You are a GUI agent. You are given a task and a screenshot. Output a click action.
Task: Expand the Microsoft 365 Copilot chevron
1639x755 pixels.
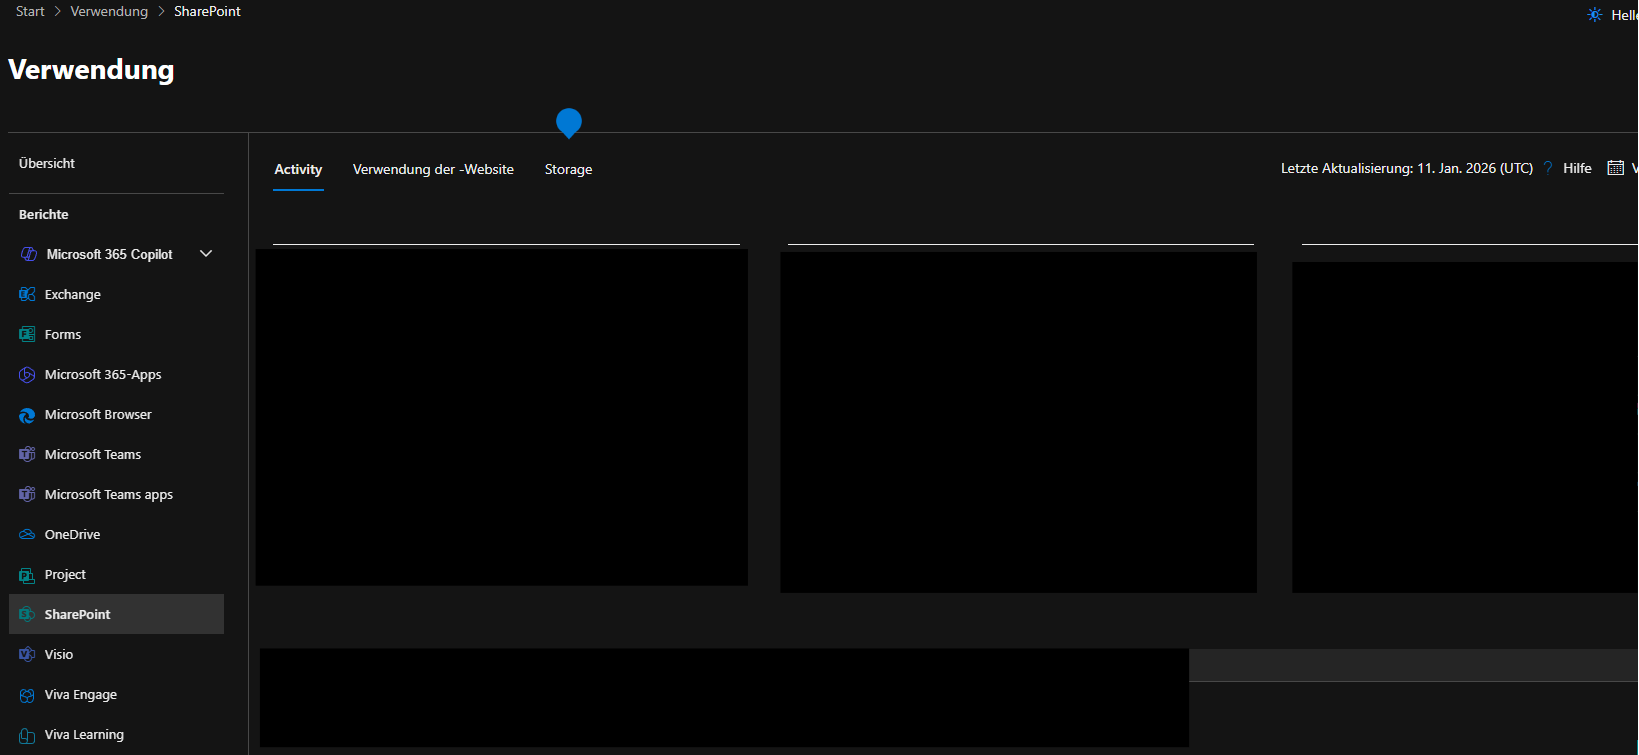pyautogui.click(x=206, y=254)
